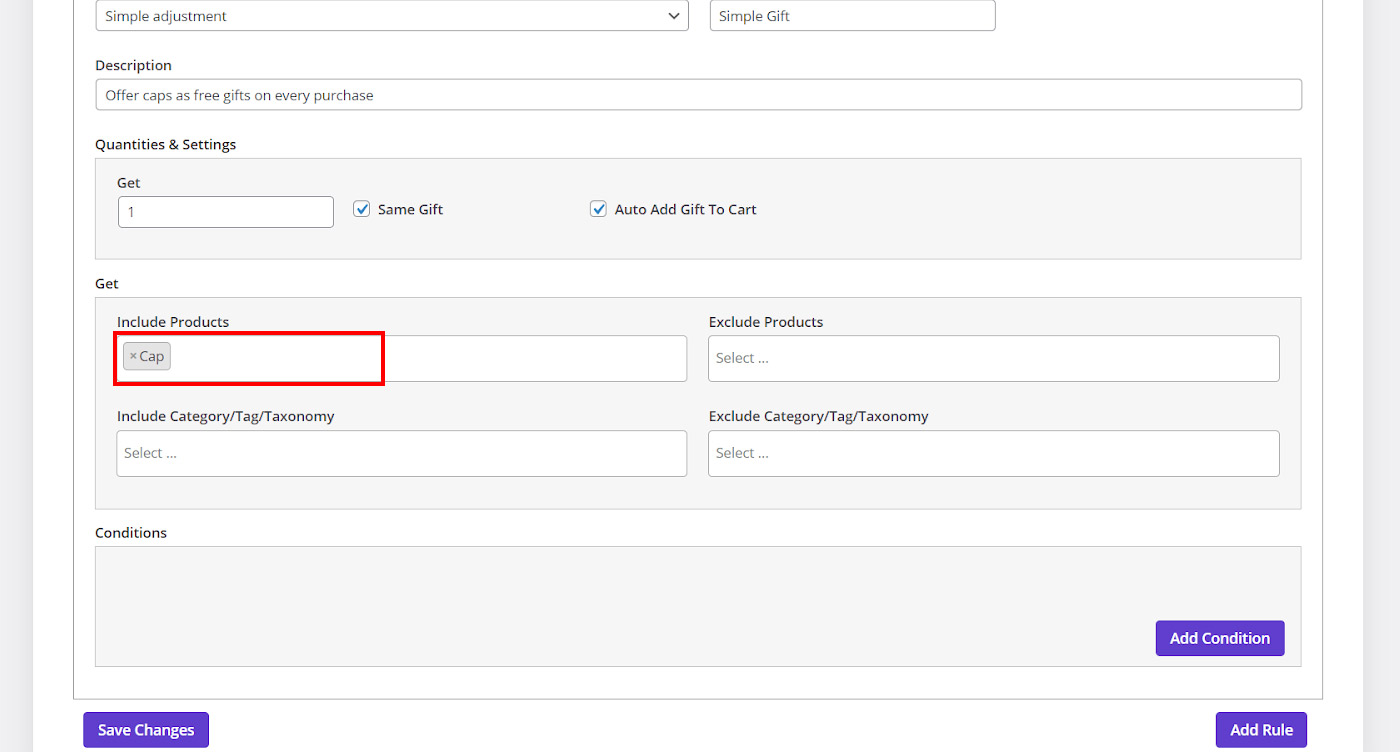Image resolution: width=1400 pixels, height=752 pixels.
Task: Toggle Auto Add Gift To Cart checkbox
Action: pos(598,209)
